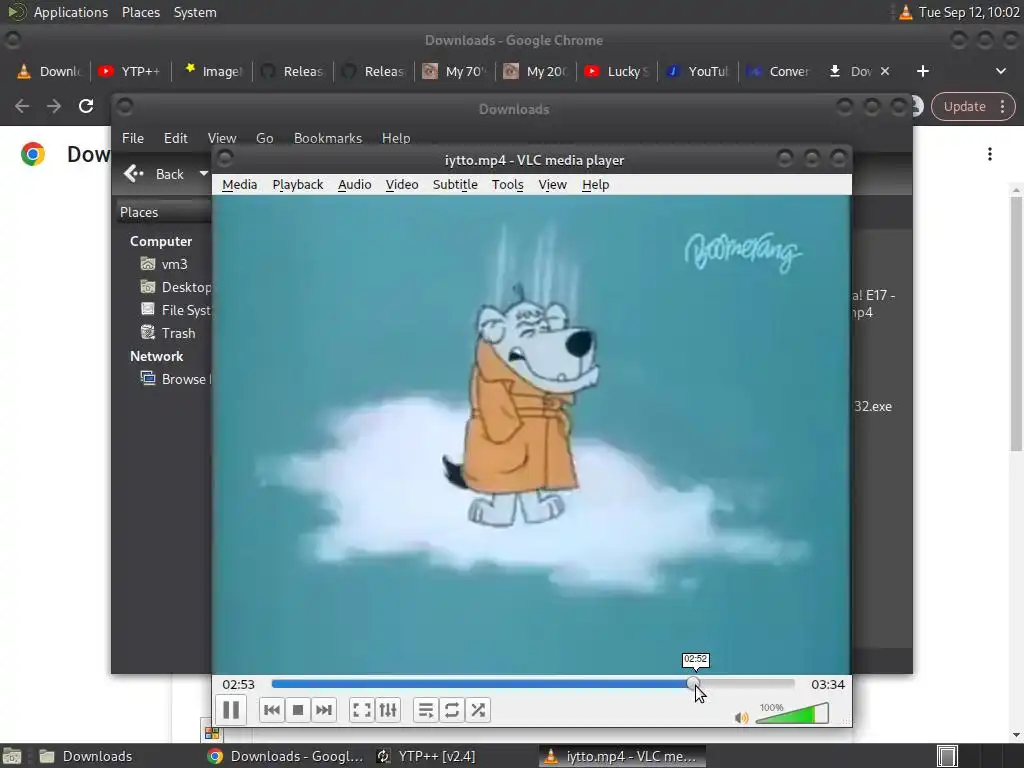Switch to Lucky YouTube Chrome tab
1024x768 pixels.
(x=616, y=71)
